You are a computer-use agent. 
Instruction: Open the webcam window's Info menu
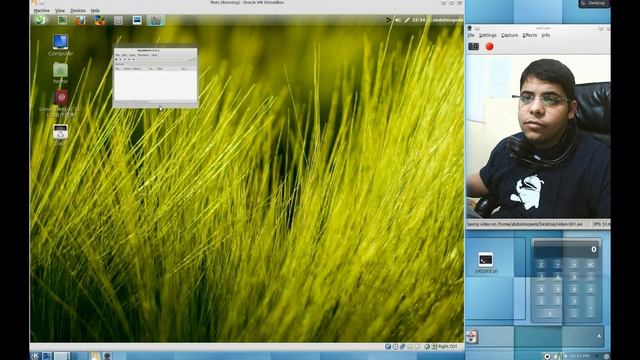tap(546, 36)
